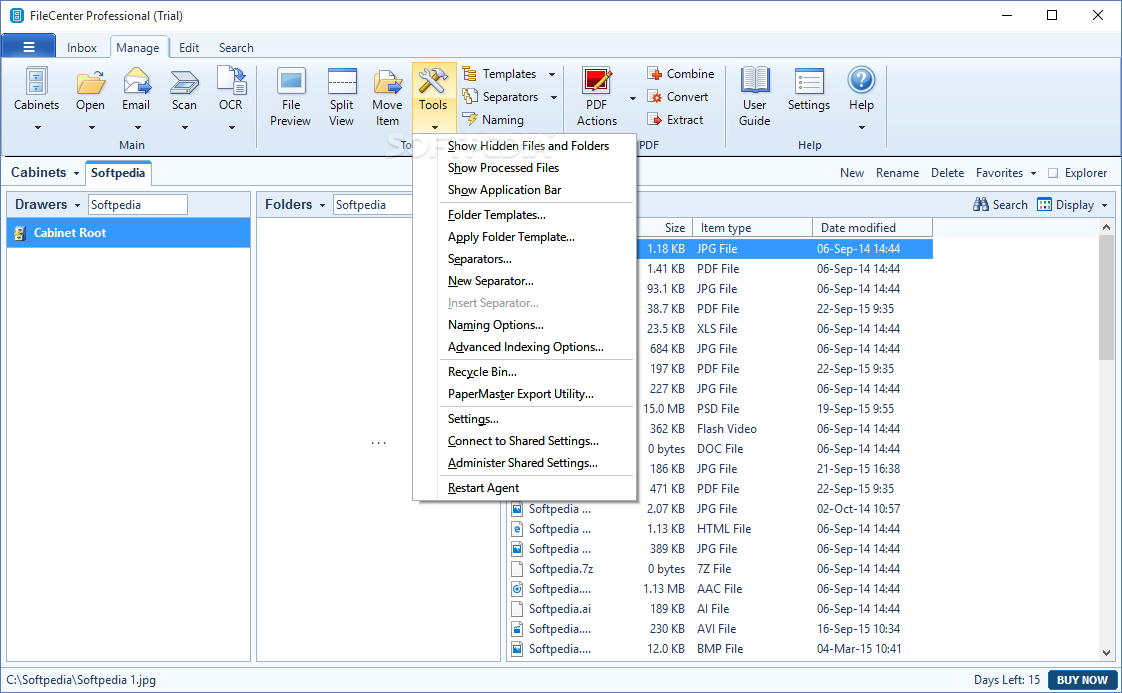Click Delete in the cabinets bar
This screenshot has width=1122, height=693.
(x=947, y=173)
